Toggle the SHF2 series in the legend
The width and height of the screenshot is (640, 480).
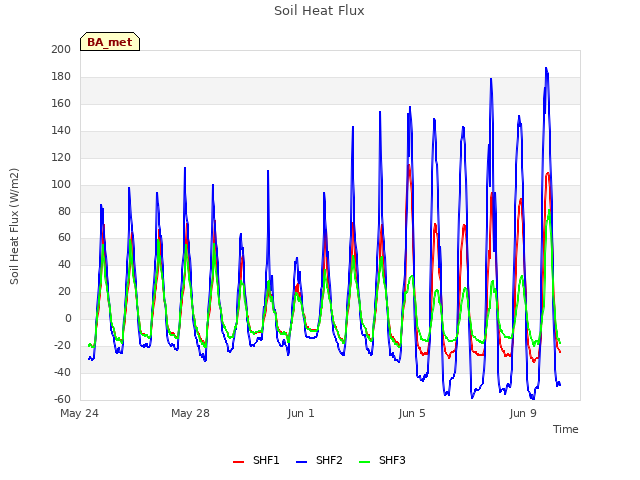coord(319,460)
